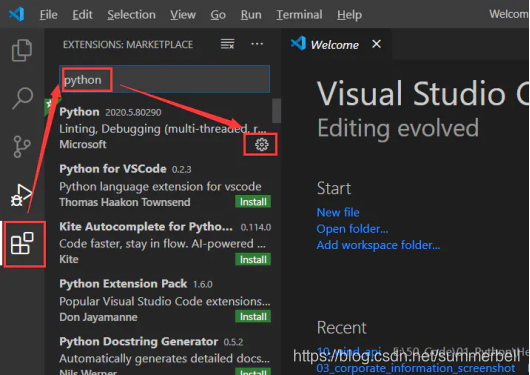The image size is (530, 375).
Task: Select the Welcome editor tab
Action: click(335, 45)
